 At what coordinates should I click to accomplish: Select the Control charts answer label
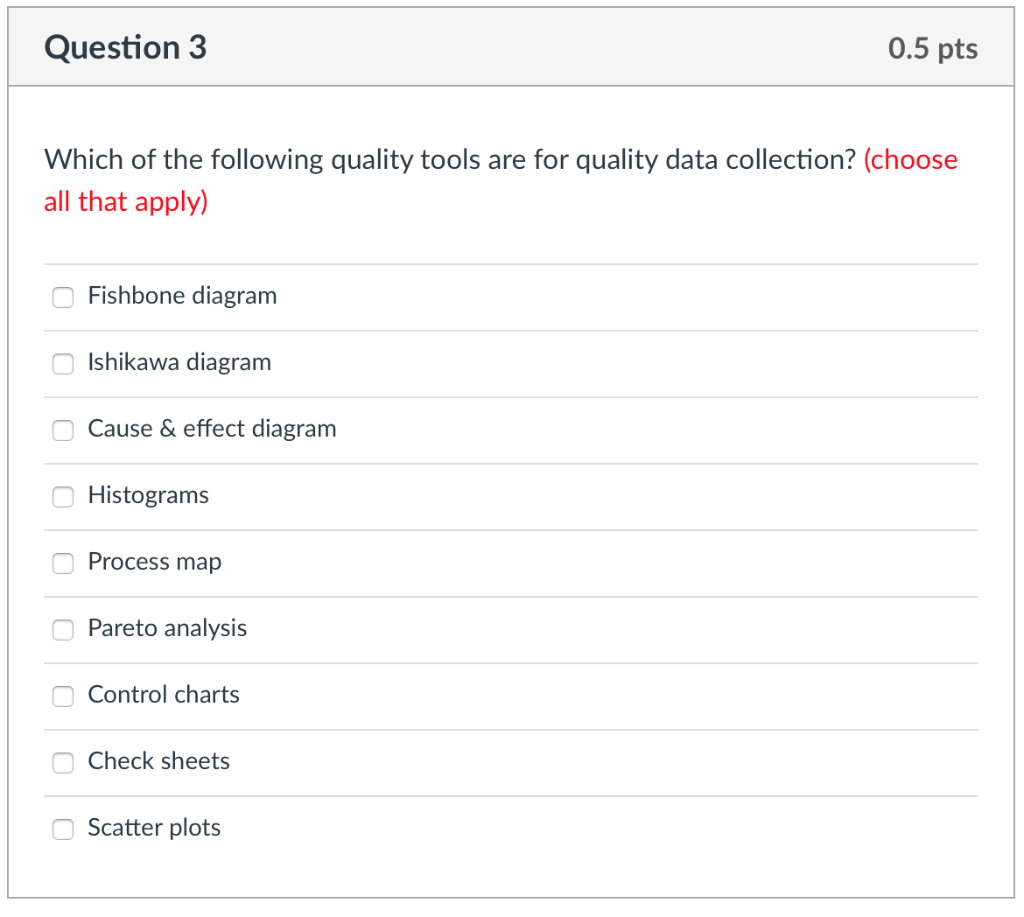(163, 694)
